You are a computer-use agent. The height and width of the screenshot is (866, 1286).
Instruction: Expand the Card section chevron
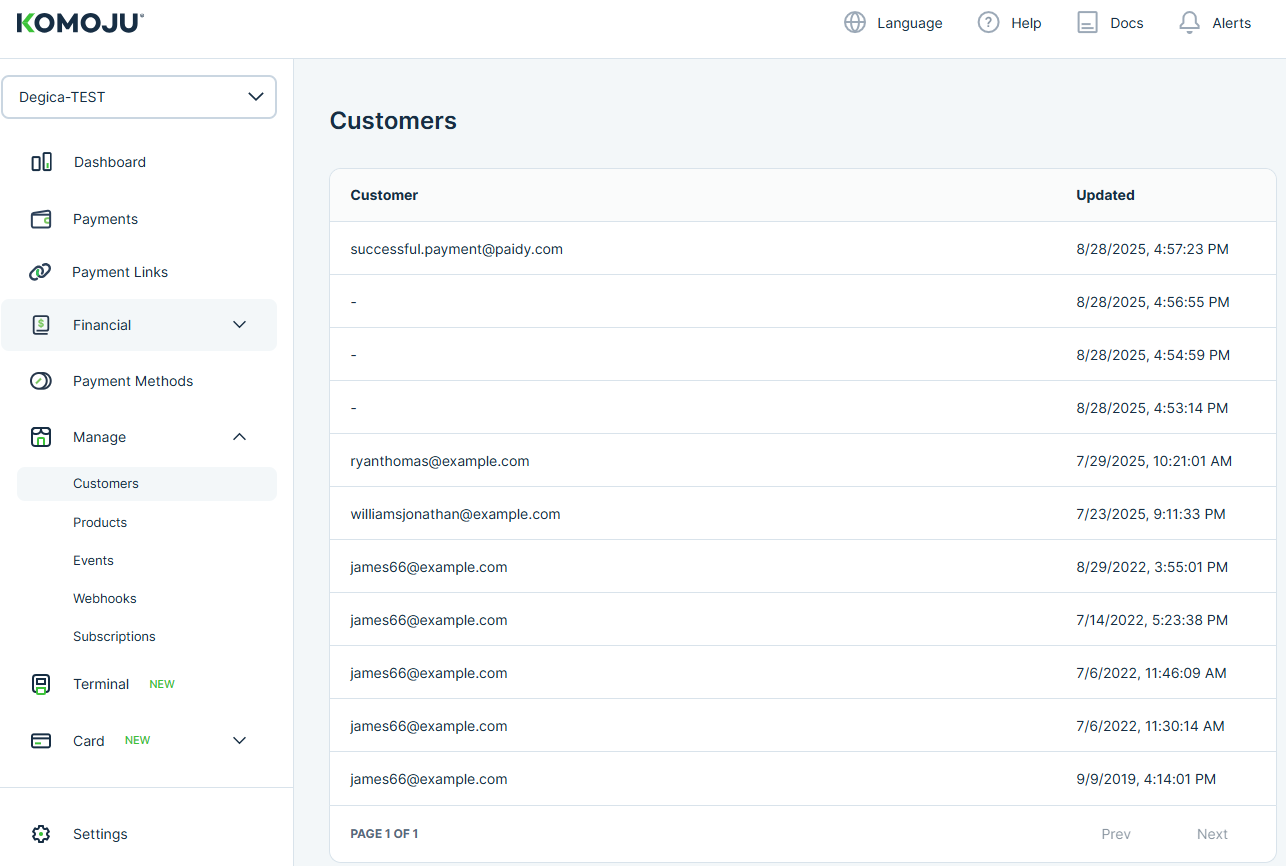pyautogui.click(x=239, y=741)
